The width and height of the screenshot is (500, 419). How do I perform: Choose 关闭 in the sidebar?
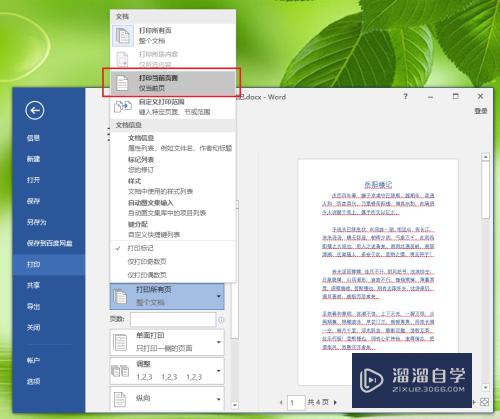(33, 327)
